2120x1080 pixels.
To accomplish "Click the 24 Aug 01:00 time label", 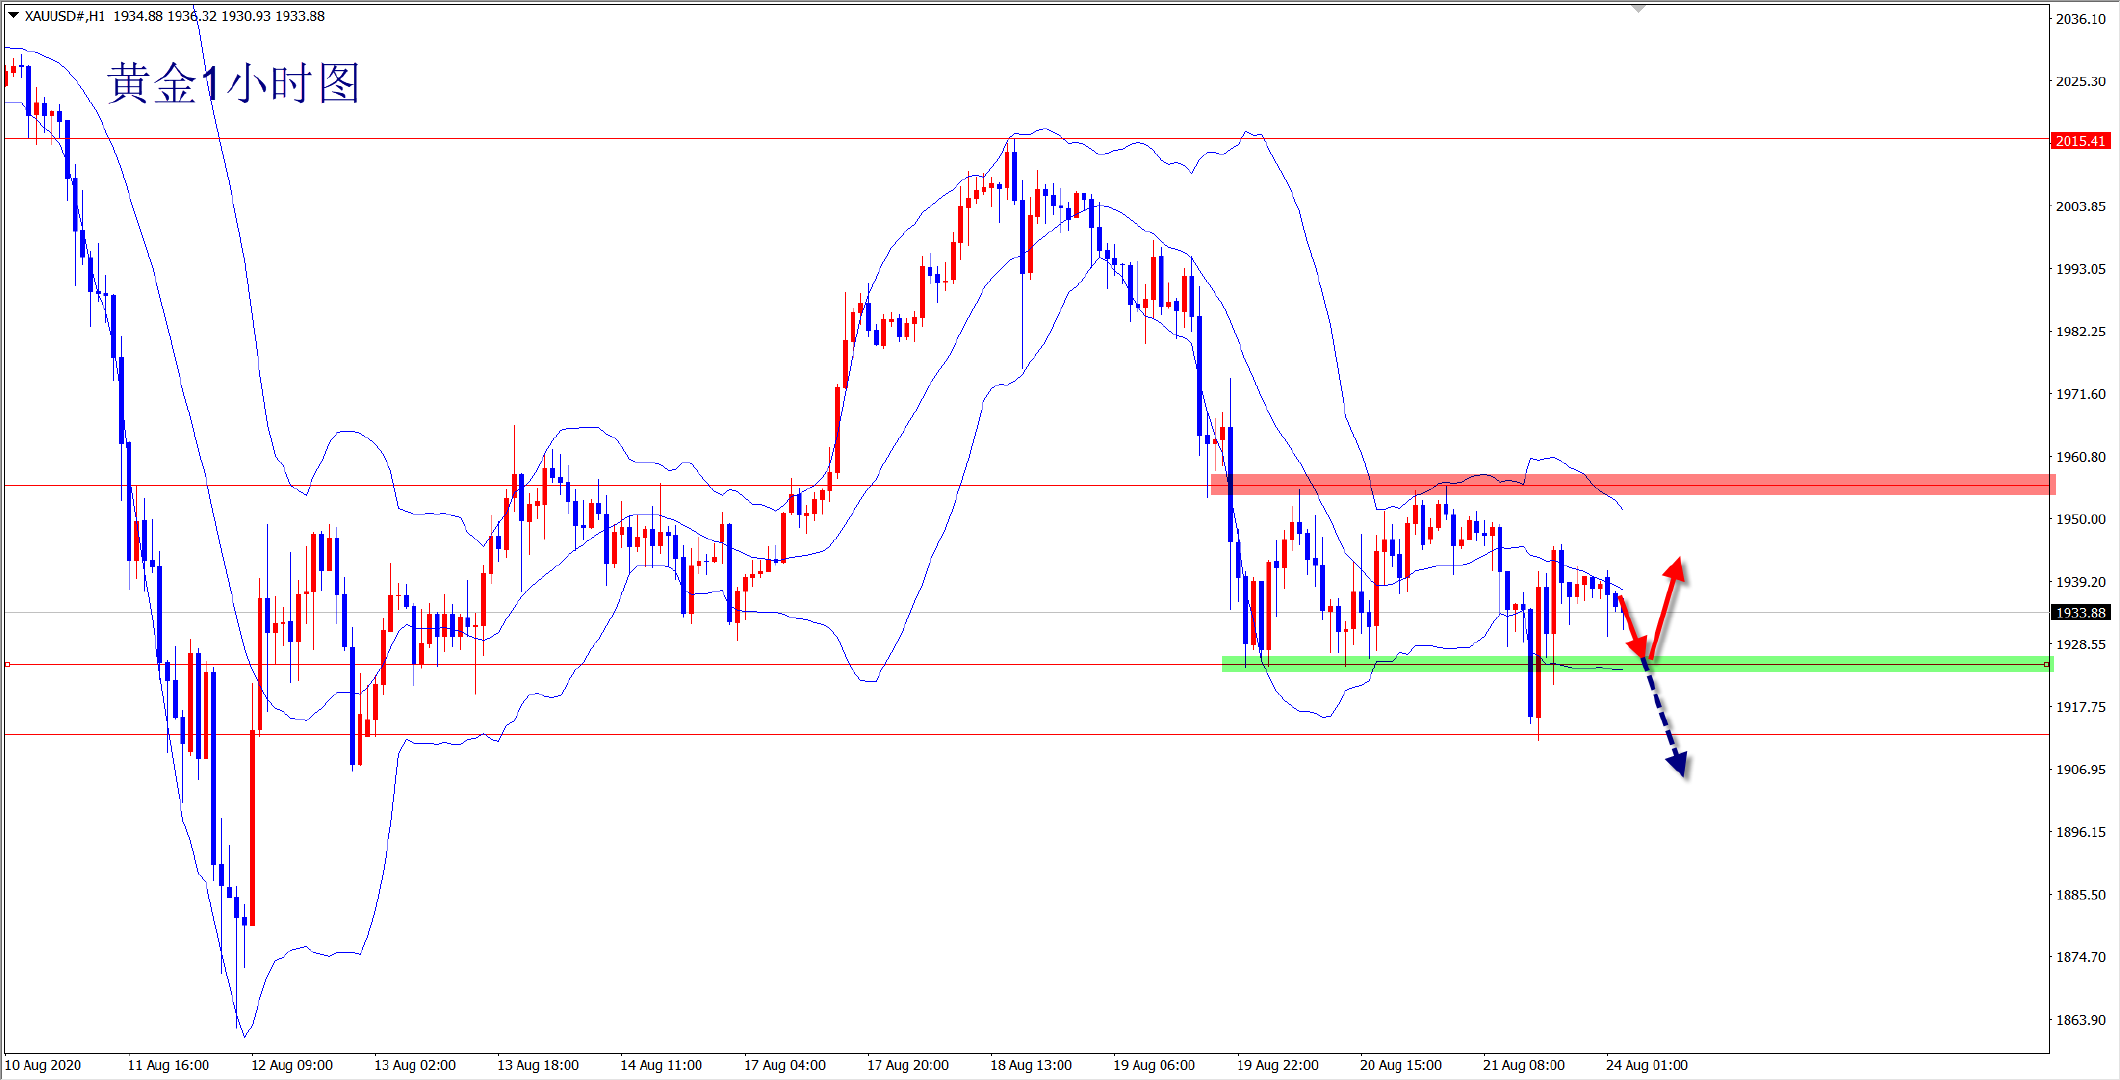I will [1646, 1065].
